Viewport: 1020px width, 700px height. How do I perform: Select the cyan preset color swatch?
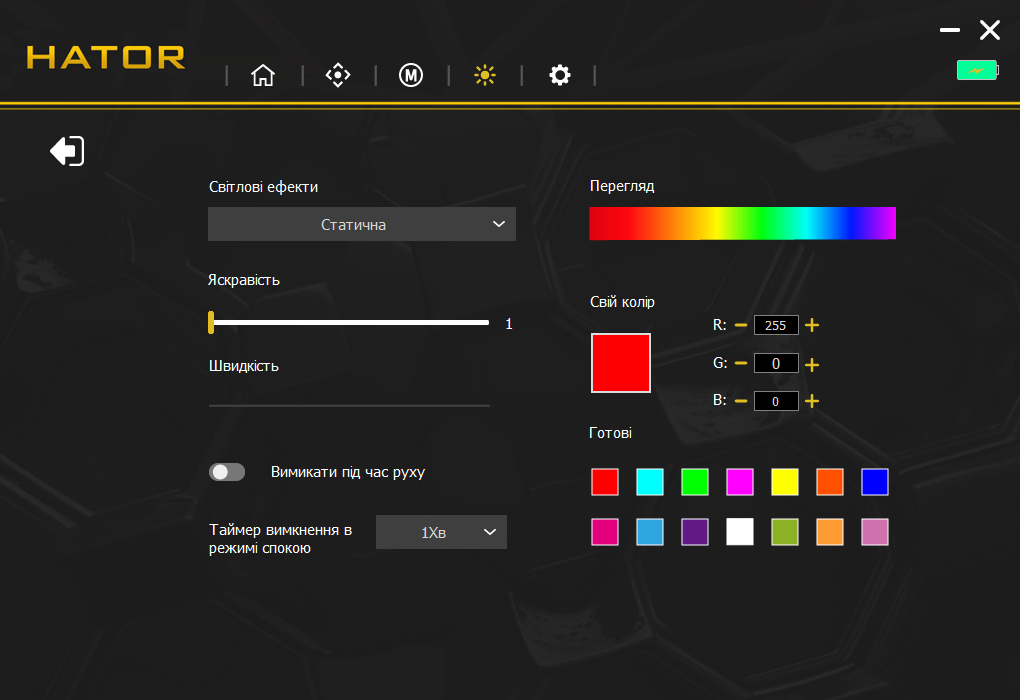[x=650, y=482]
